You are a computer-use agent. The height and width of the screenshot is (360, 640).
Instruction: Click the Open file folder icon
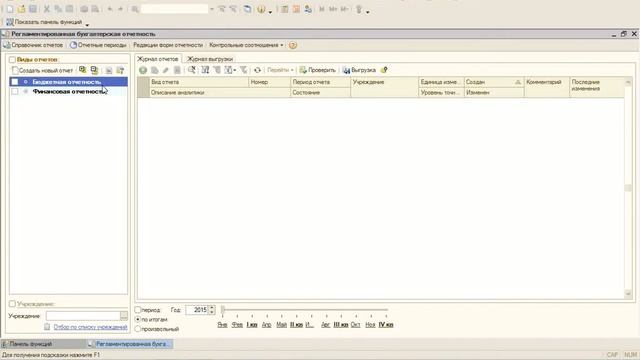tap(22, 9)
